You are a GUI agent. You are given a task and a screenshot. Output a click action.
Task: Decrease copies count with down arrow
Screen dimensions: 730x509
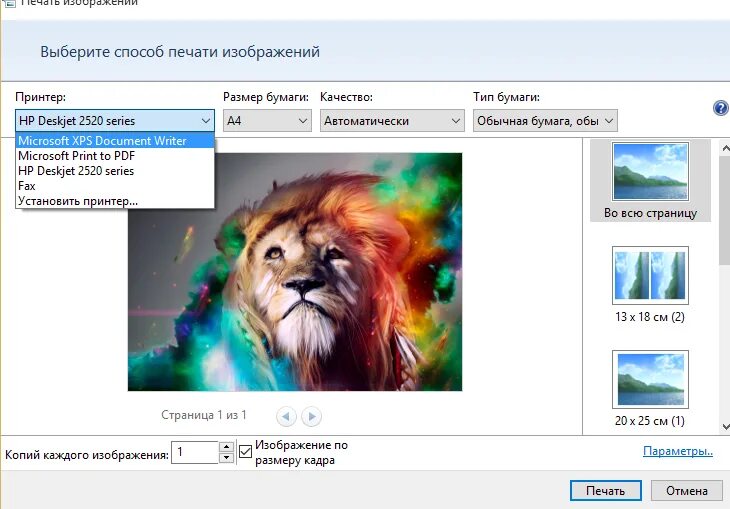pyautogui.click(x=226, y=457)
